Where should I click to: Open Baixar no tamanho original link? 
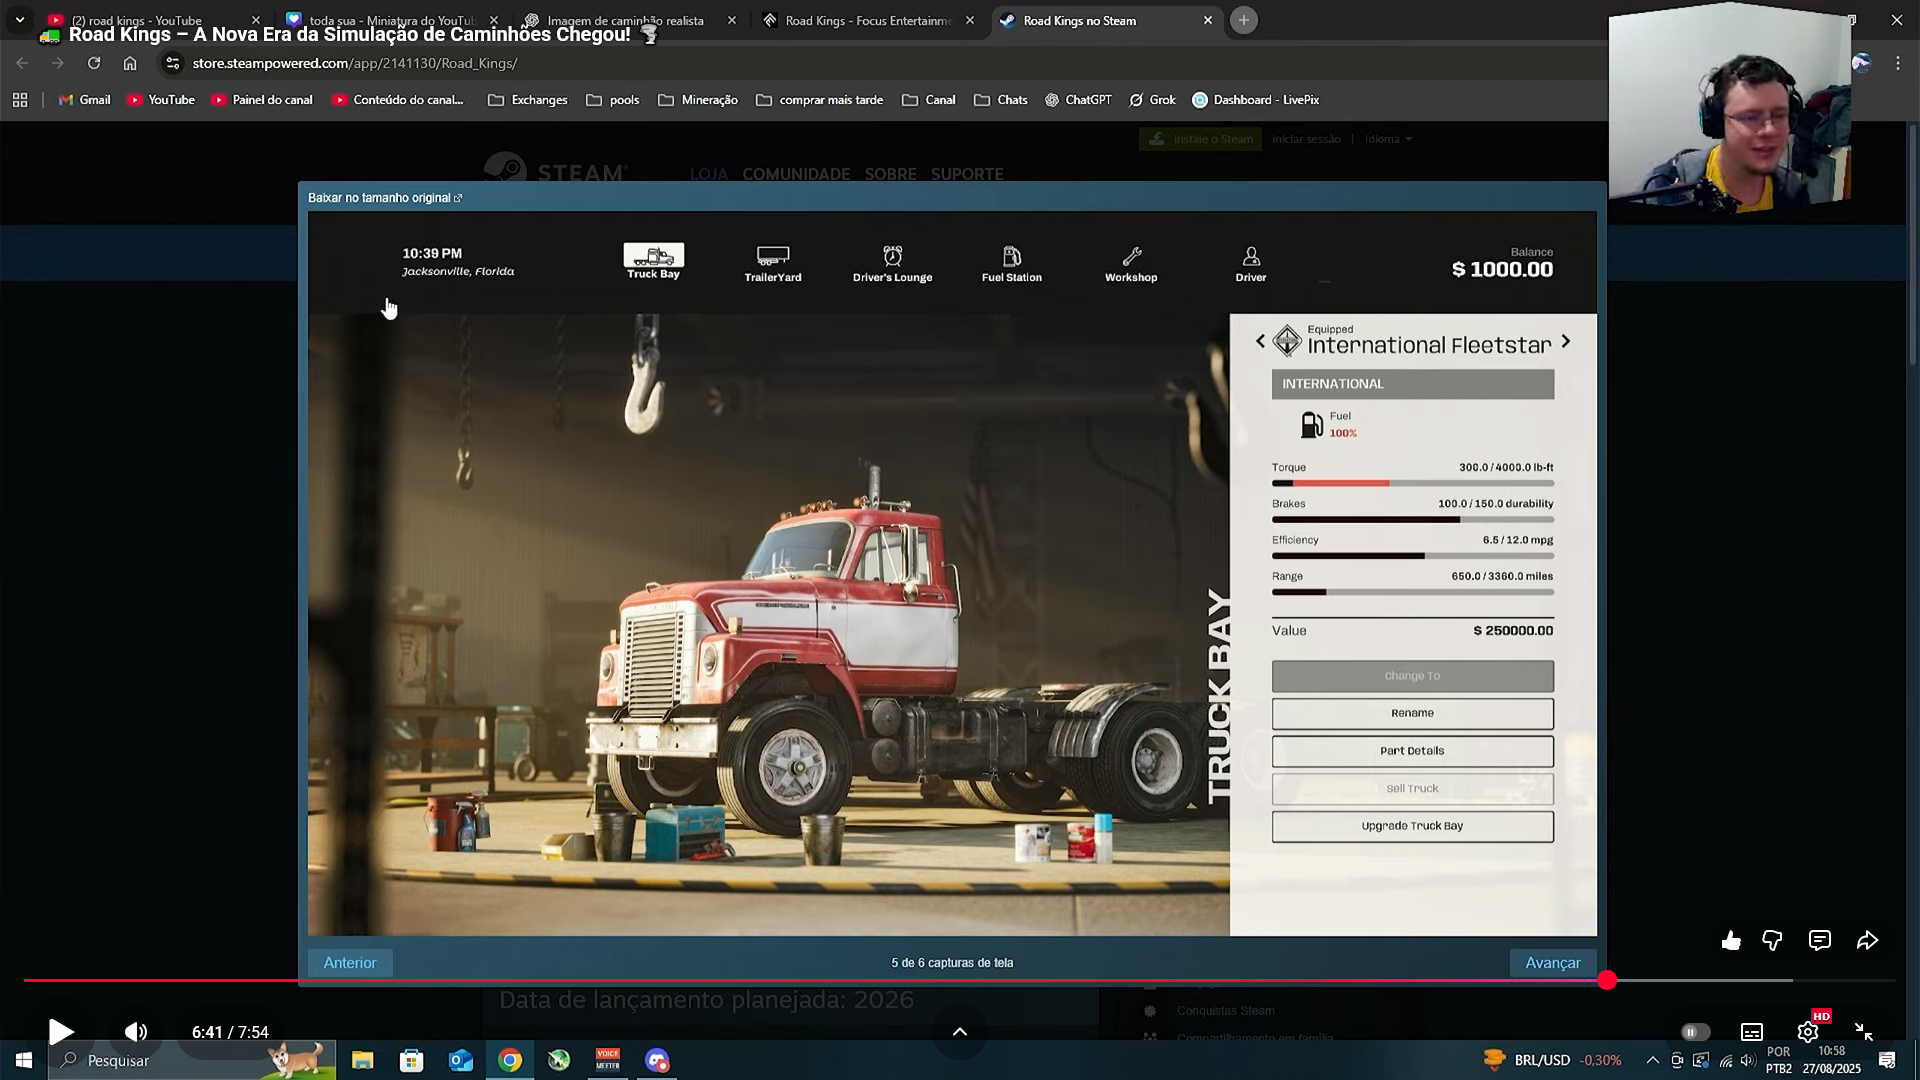[385, 198]
